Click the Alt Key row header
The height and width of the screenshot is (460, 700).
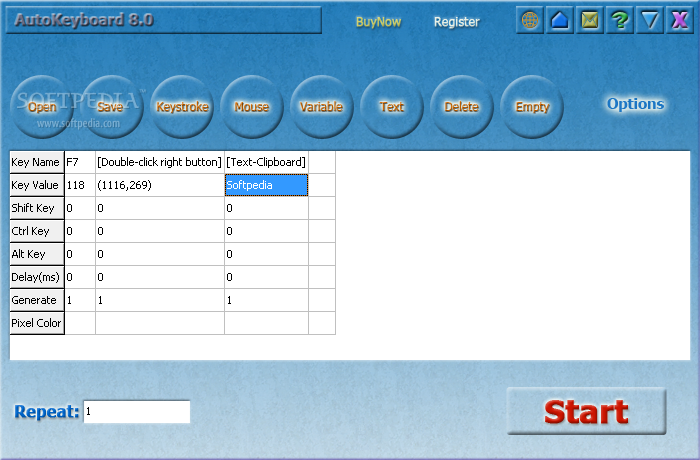pos(37,254)
